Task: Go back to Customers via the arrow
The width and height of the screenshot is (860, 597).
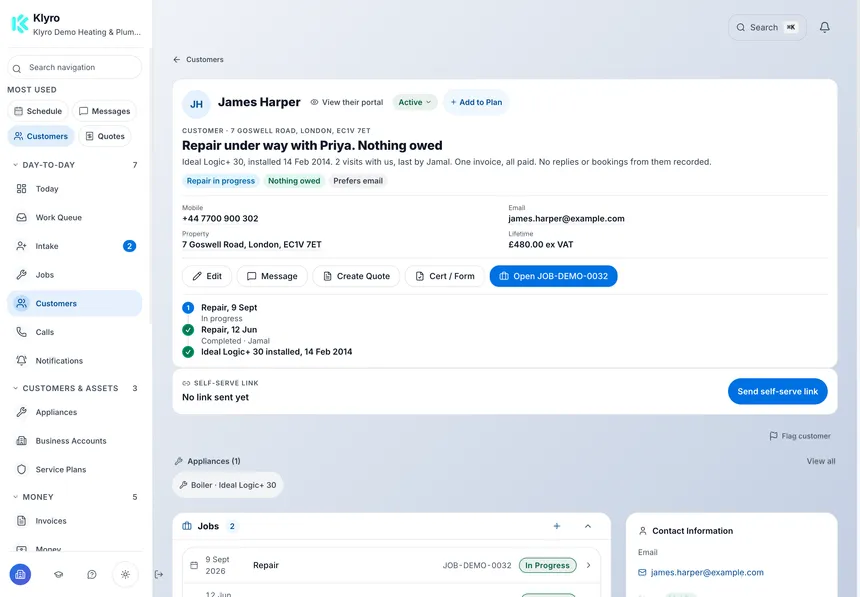Action: click(x=177, y=59)
